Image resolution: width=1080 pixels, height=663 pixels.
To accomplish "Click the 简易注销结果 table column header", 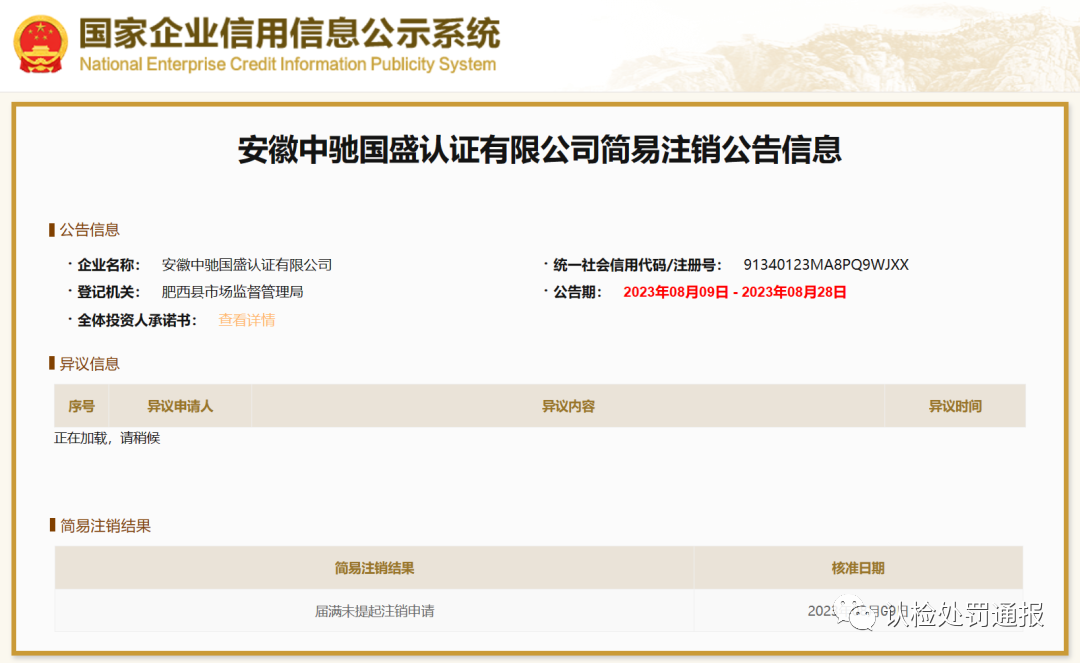I will [x=374, y=568].
